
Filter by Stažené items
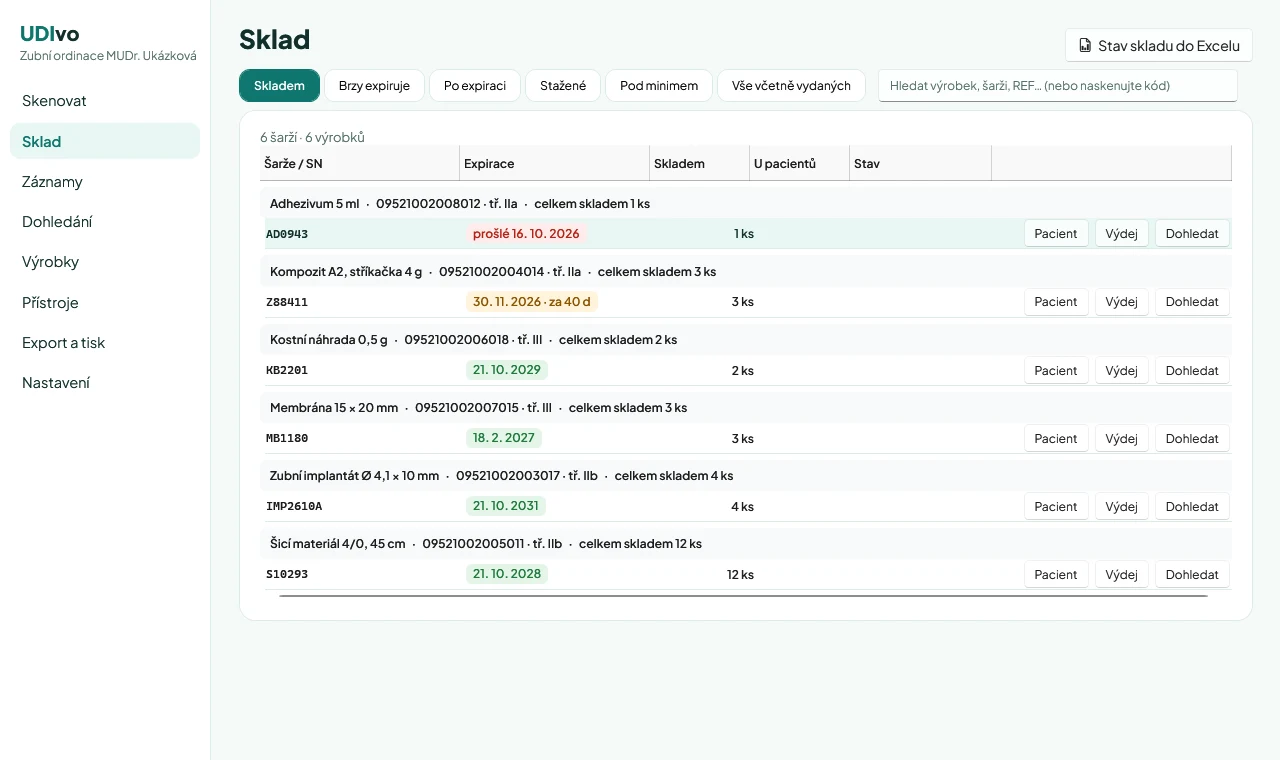tap(563, 86)
